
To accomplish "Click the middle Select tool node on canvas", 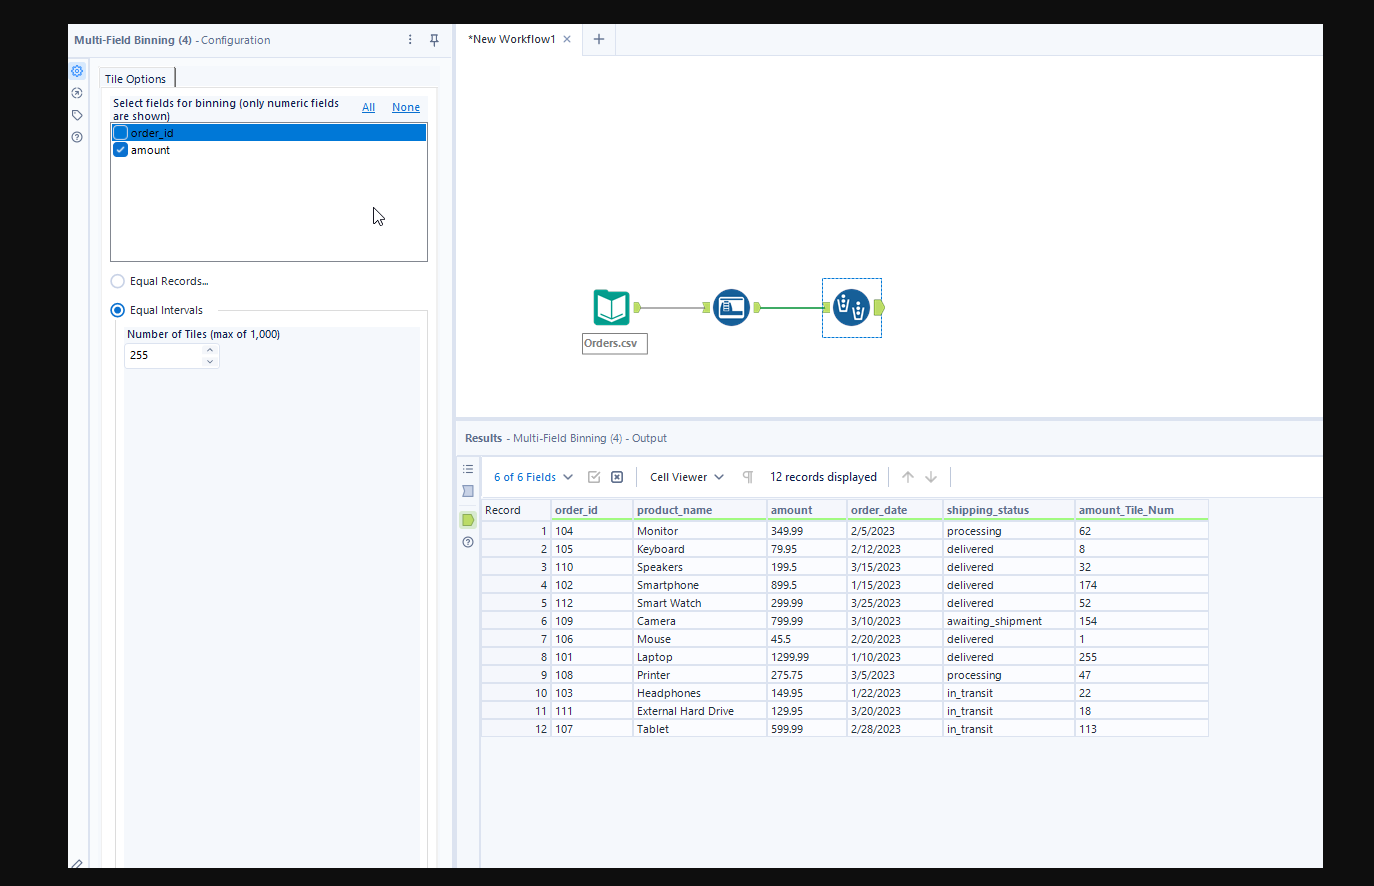I will click(731, 307).
